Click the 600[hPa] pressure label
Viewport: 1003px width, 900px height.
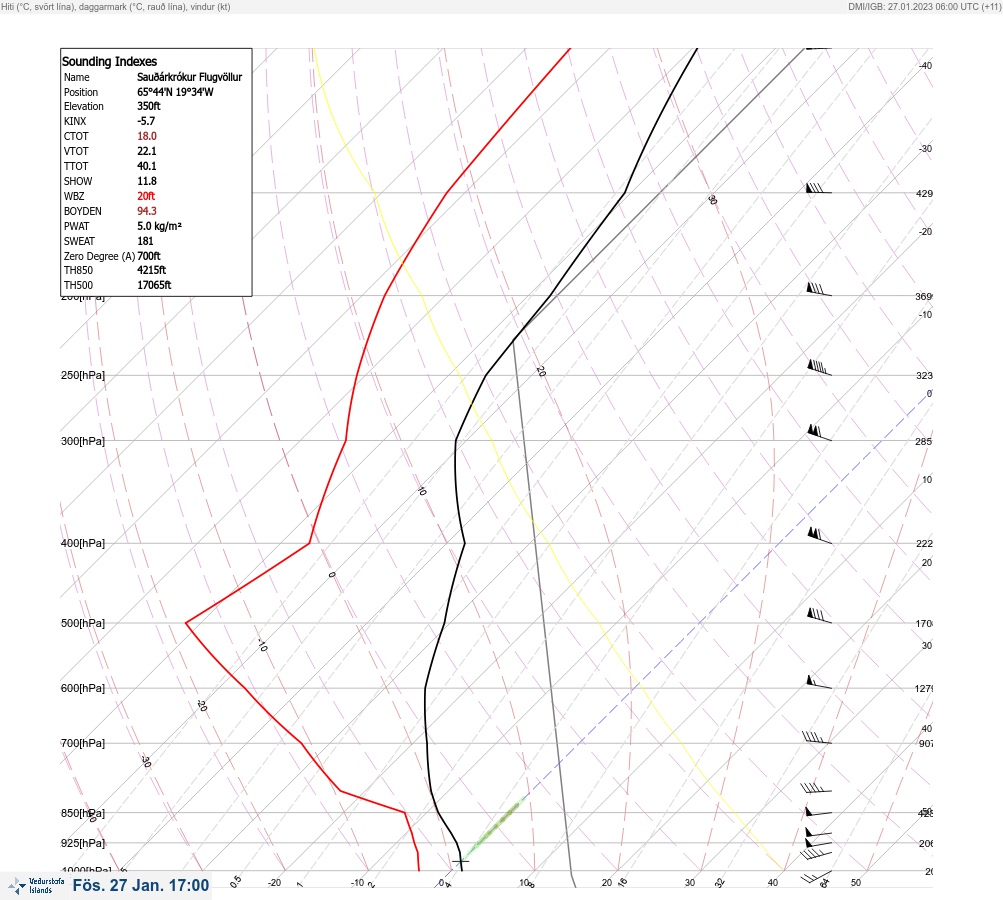[x=83, y=688]
